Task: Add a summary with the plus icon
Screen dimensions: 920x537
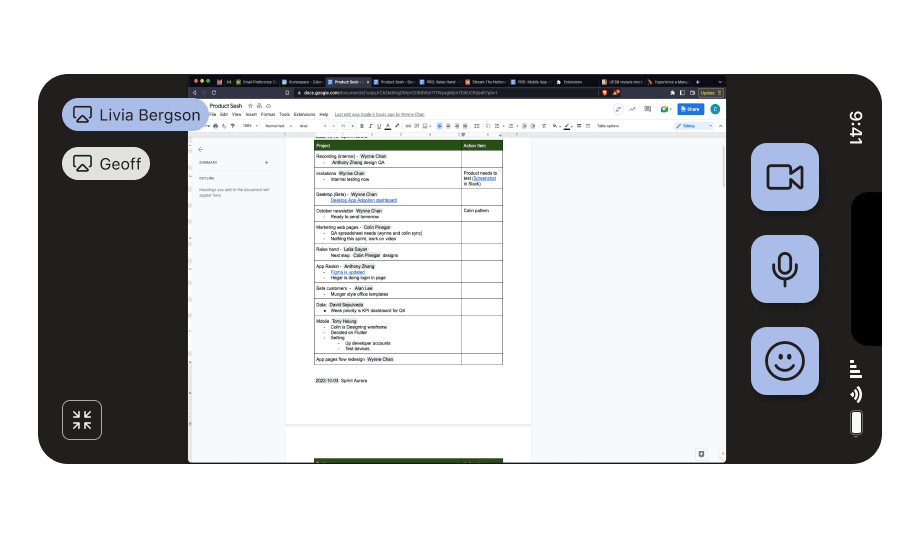Action: [266, 162]
